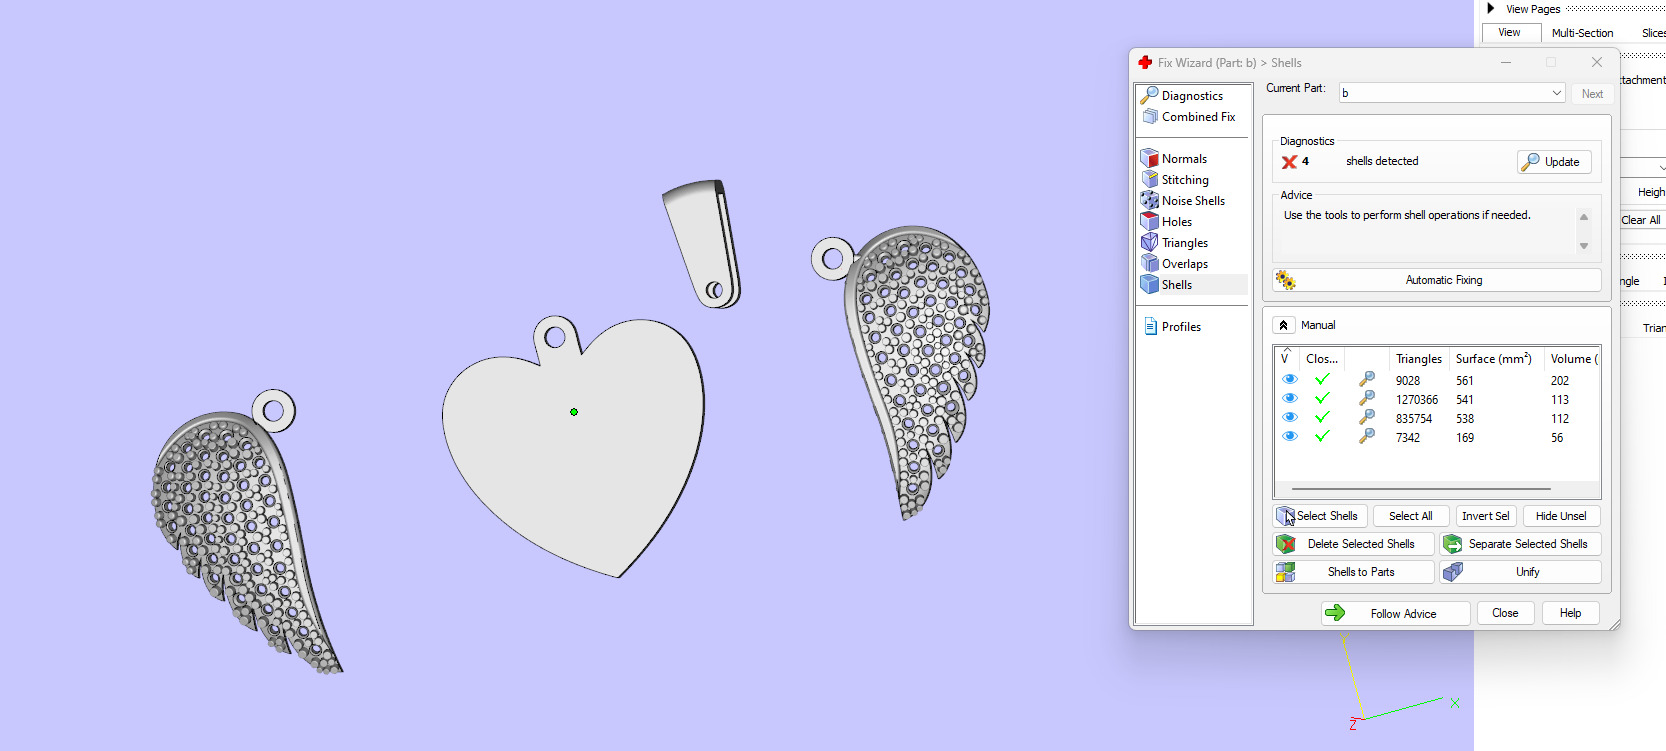Screen dimensions: 1666x751
Task: Toggle visibility of the 1270366-triangle shell
Action: 1290,399
